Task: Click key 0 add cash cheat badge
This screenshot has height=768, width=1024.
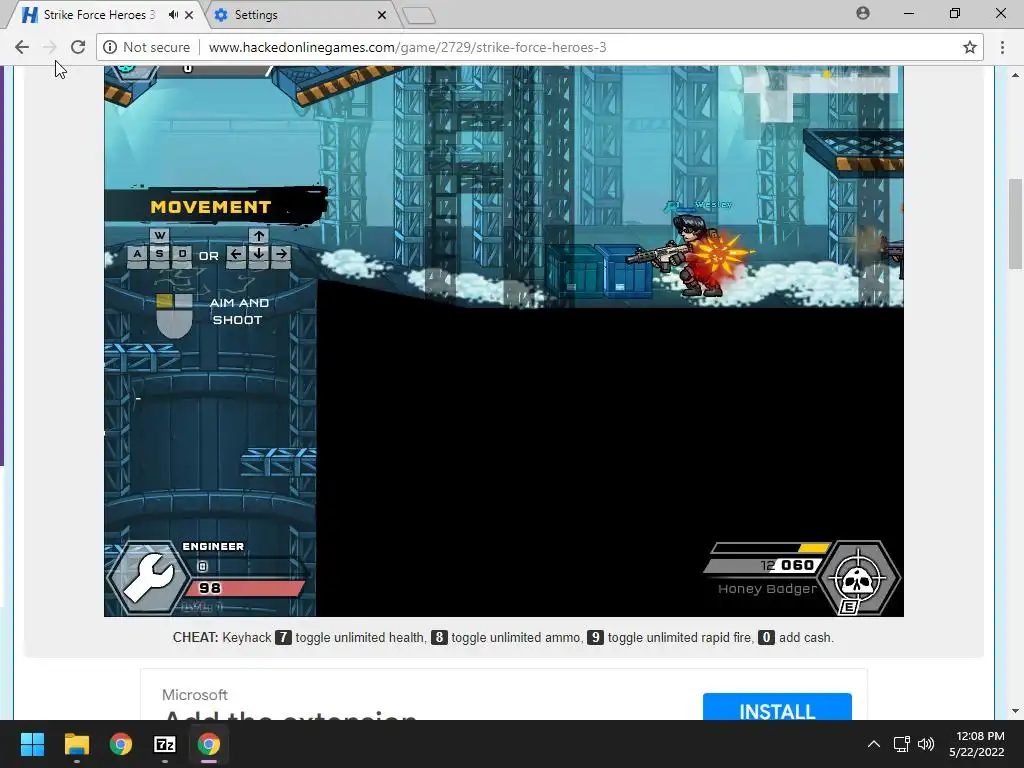Action: [x=767, y=637]
